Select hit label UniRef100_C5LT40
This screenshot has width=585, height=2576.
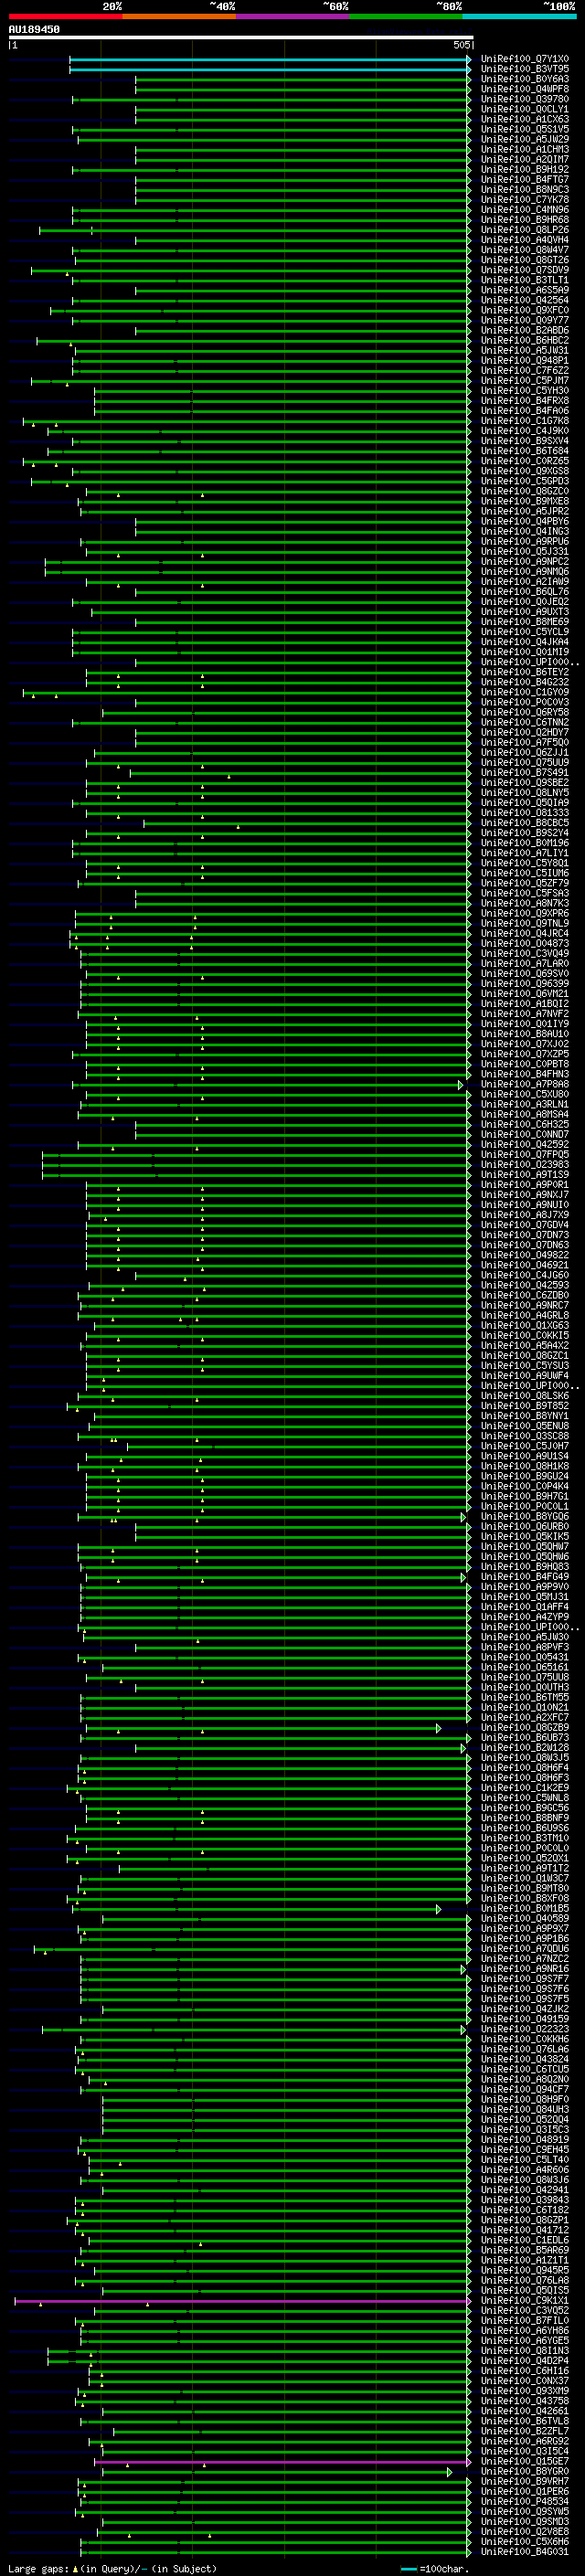pyautogui.click(x=525, y=2160)
